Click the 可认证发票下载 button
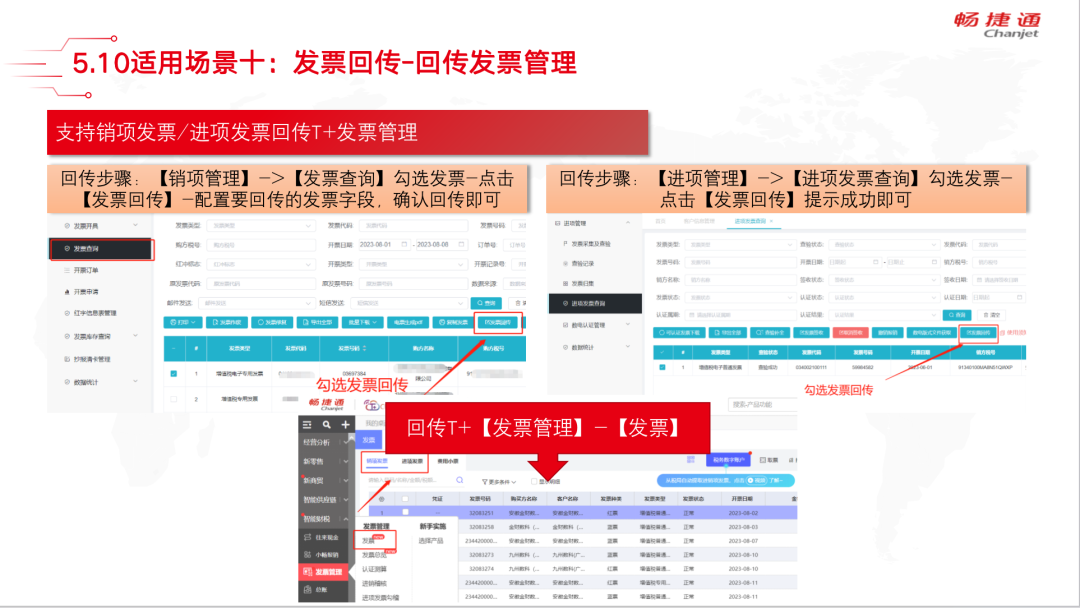1080x608 pixels. point(679,333)
